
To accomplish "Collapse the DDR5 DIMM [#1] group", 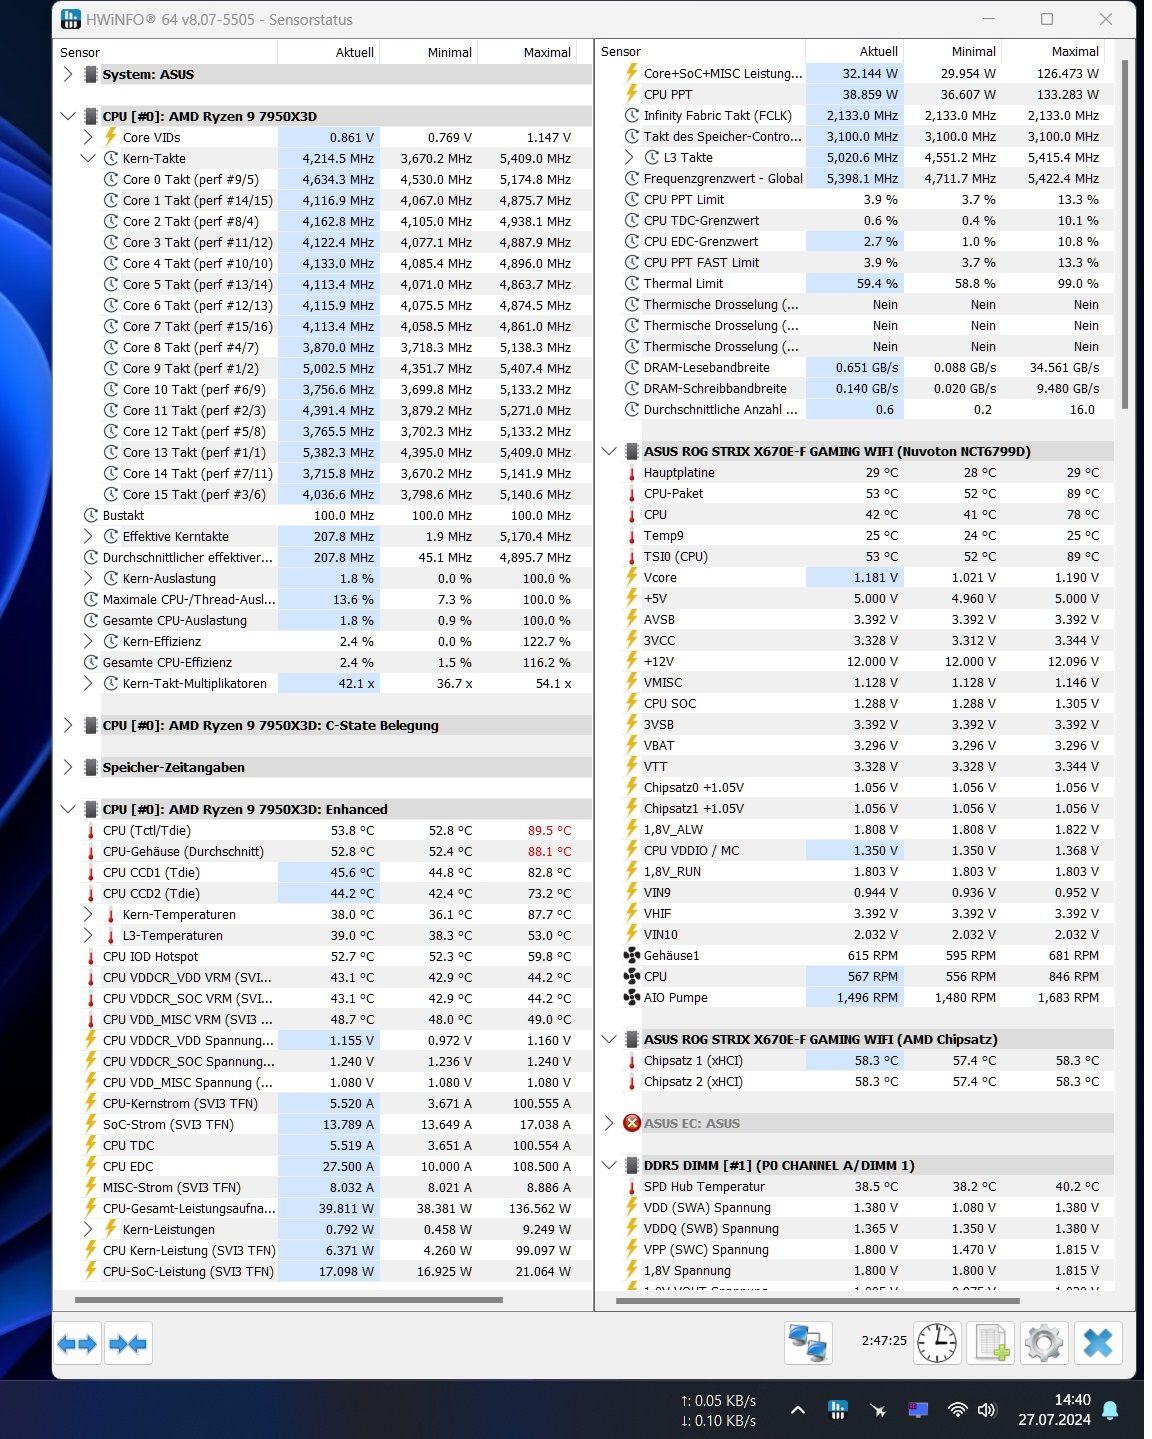I will click(608, 1165).
